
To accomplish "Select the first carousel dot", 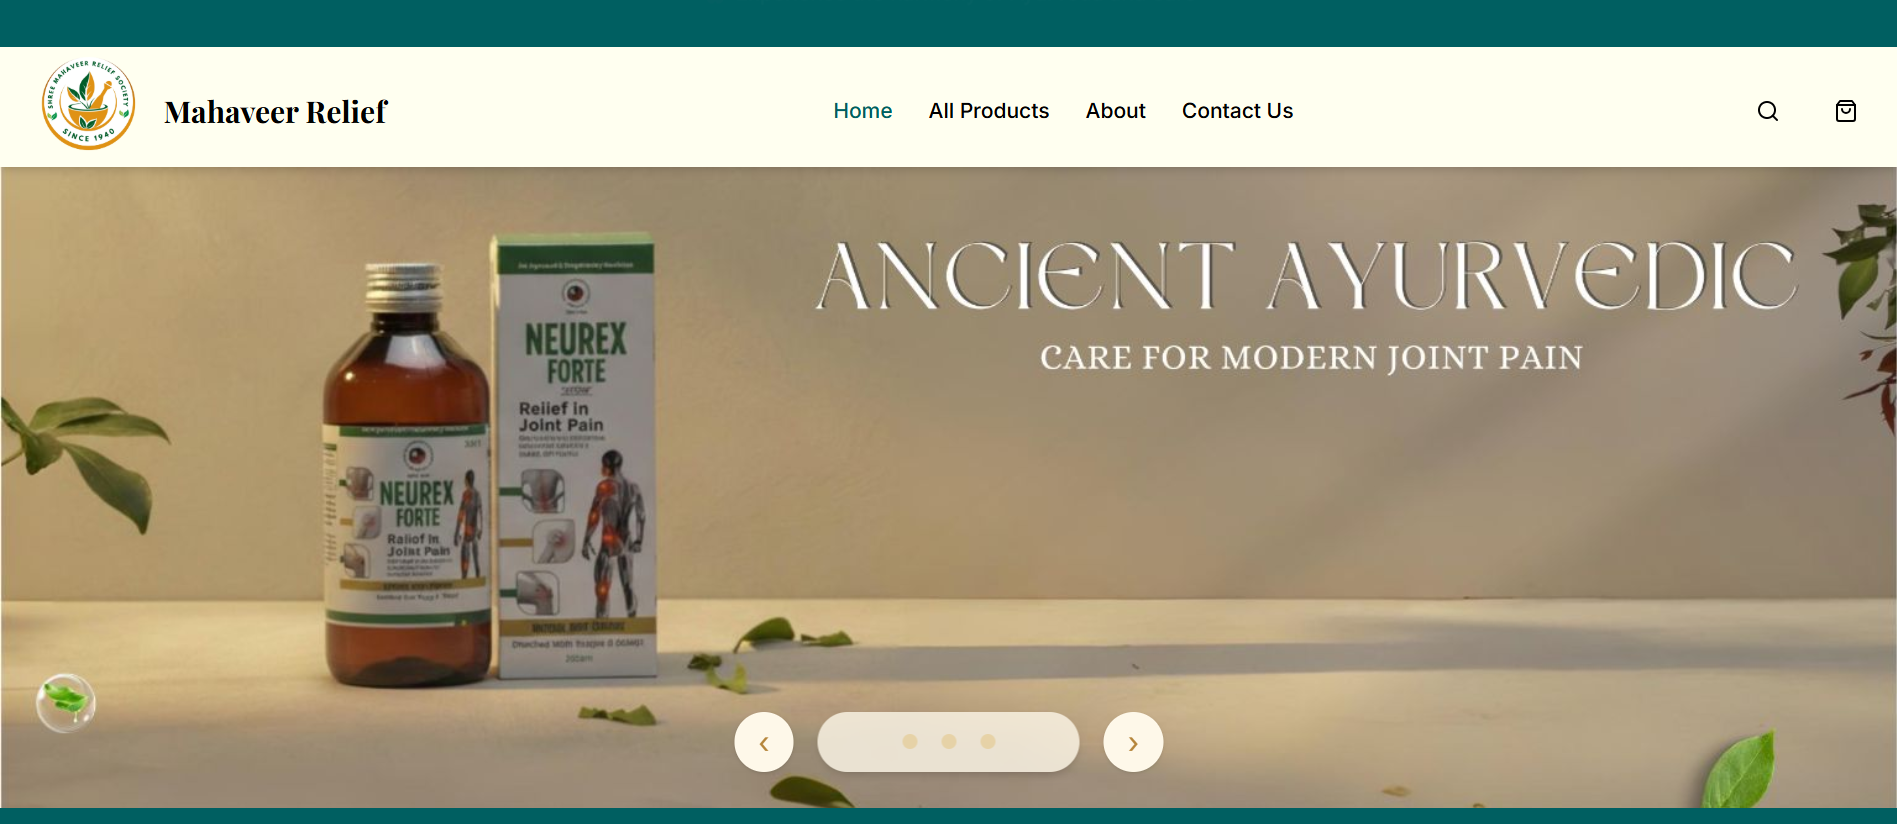I will click(x=910, y=741).
